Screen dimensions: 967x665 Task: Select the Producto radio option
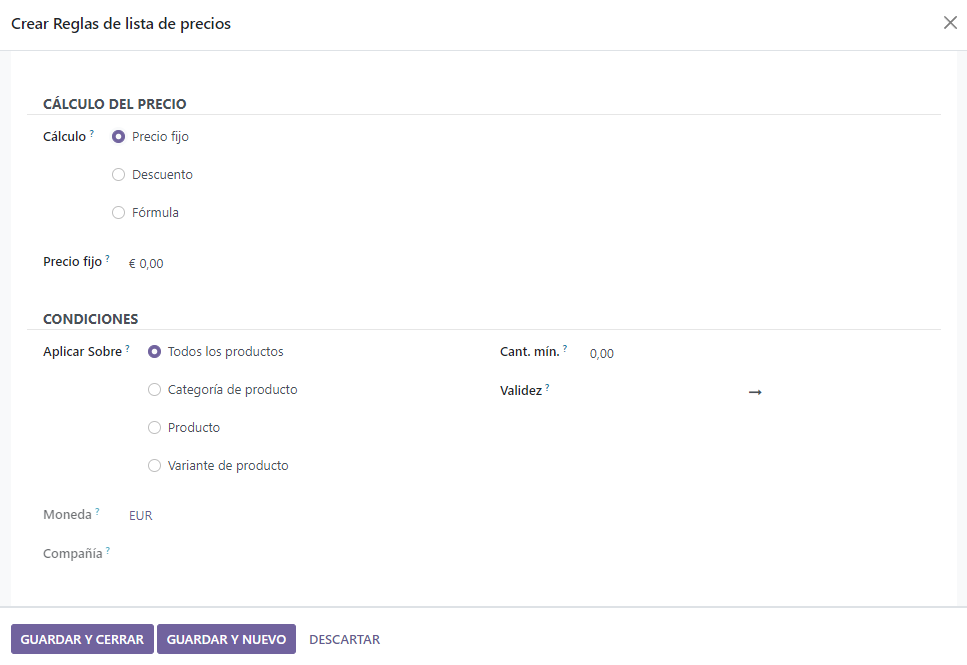[x=155, y=428]
